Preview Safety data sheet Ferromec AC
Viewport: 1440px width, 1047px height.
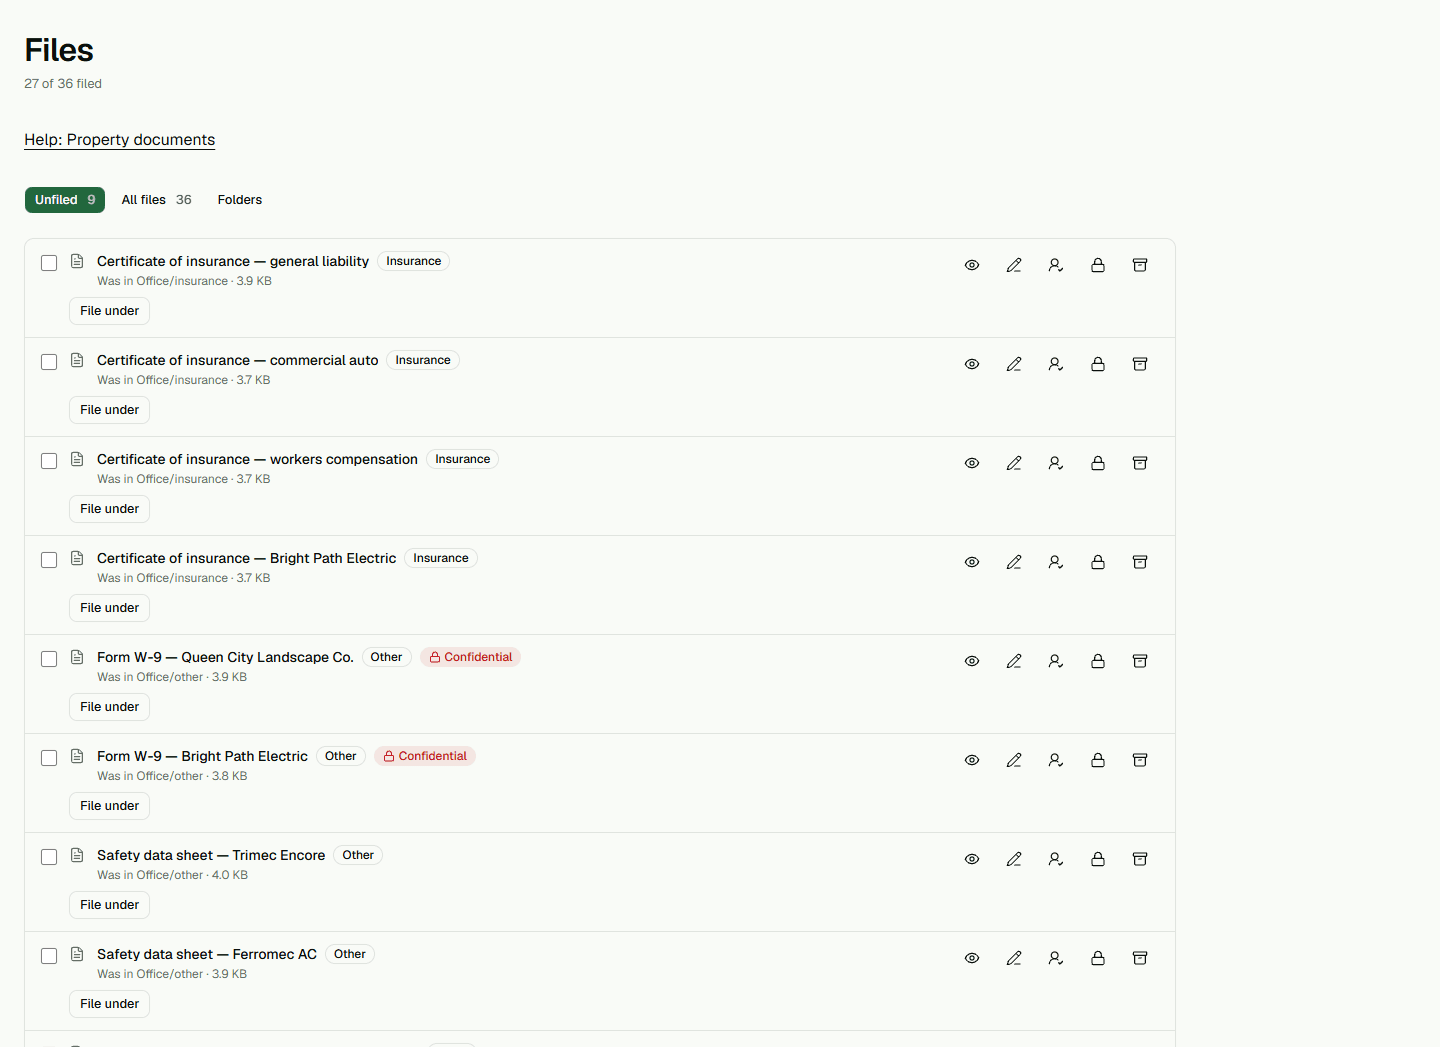(972, 958)
